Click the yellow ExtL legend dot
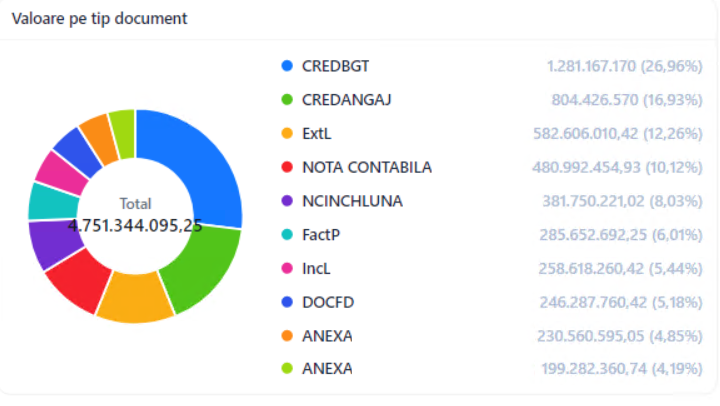This screenshot has width=720, height=406. coord(287,134)
